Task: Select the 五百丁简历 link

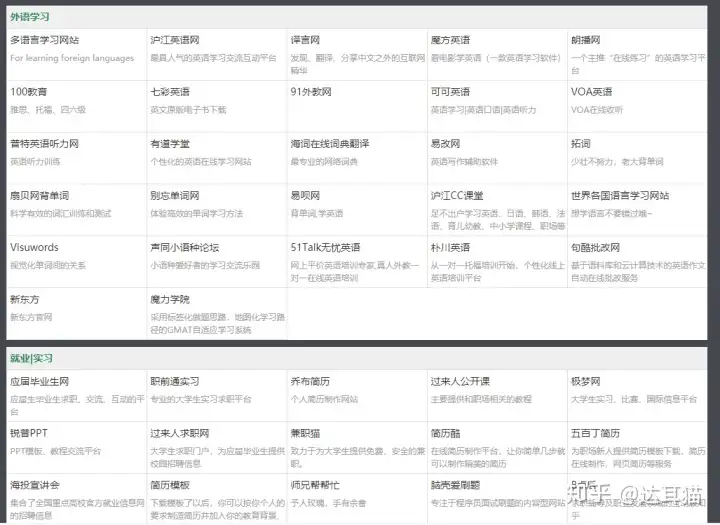Action: coord(595,433)
